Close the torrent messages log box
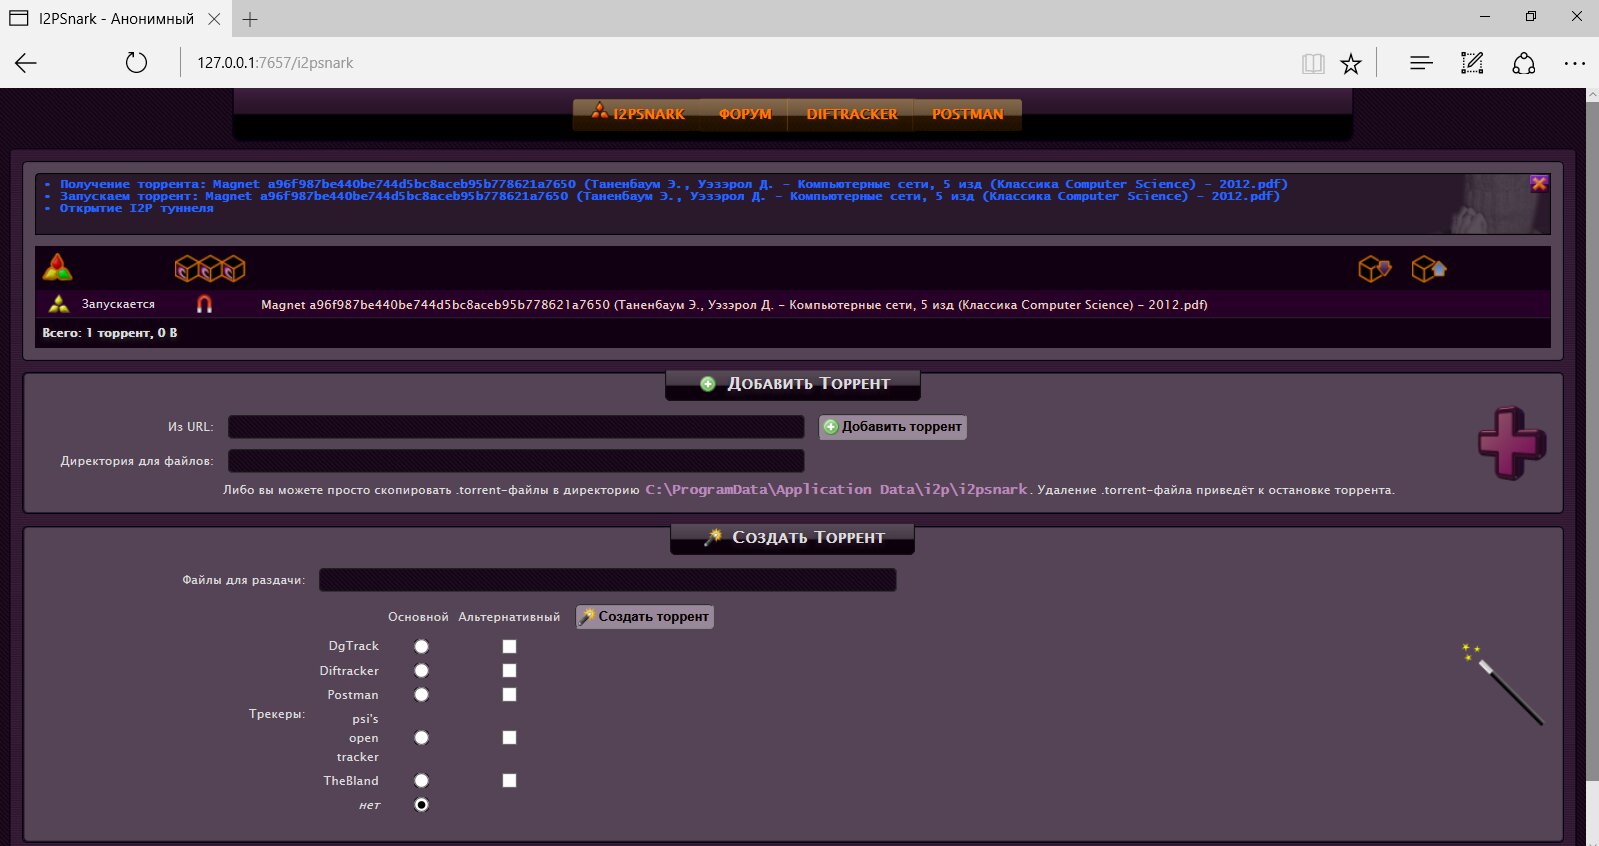Viewport: 1599px width, 846px height. tap(1539, 183)
